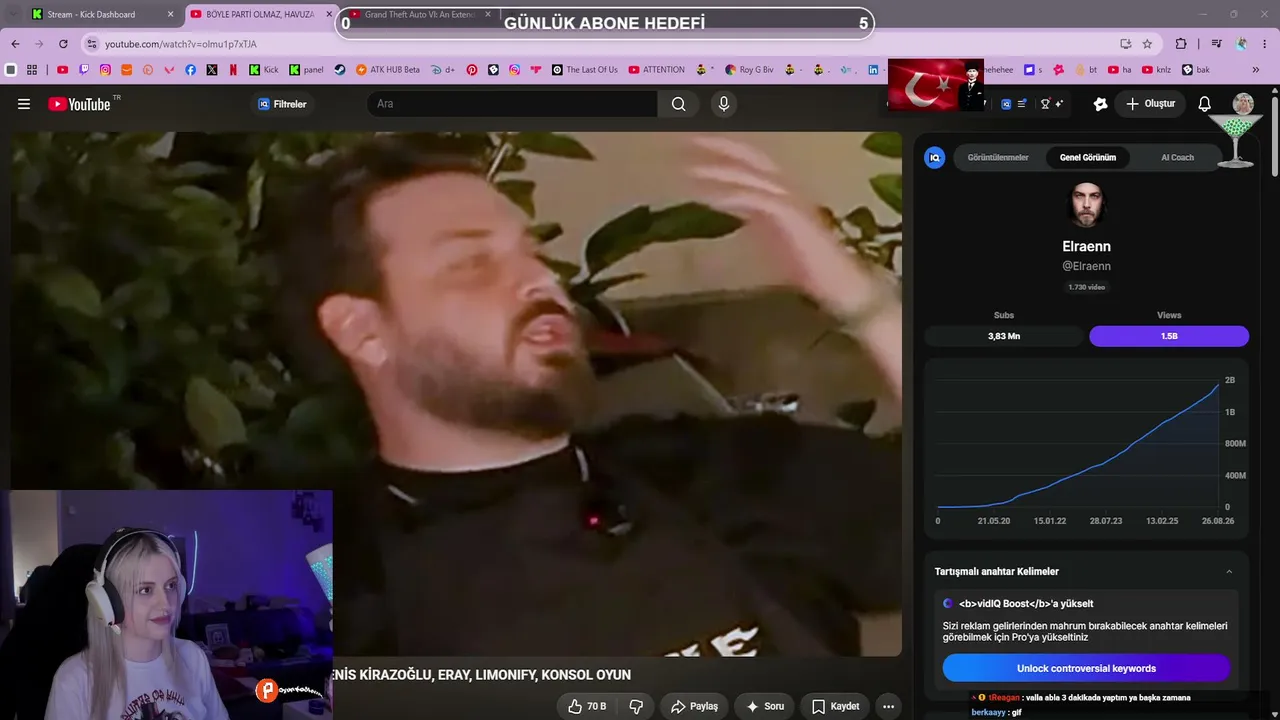This screenshot has width=1280, height=720.
Task: Open the Kick panel bookmark
Action: (307, 70)
